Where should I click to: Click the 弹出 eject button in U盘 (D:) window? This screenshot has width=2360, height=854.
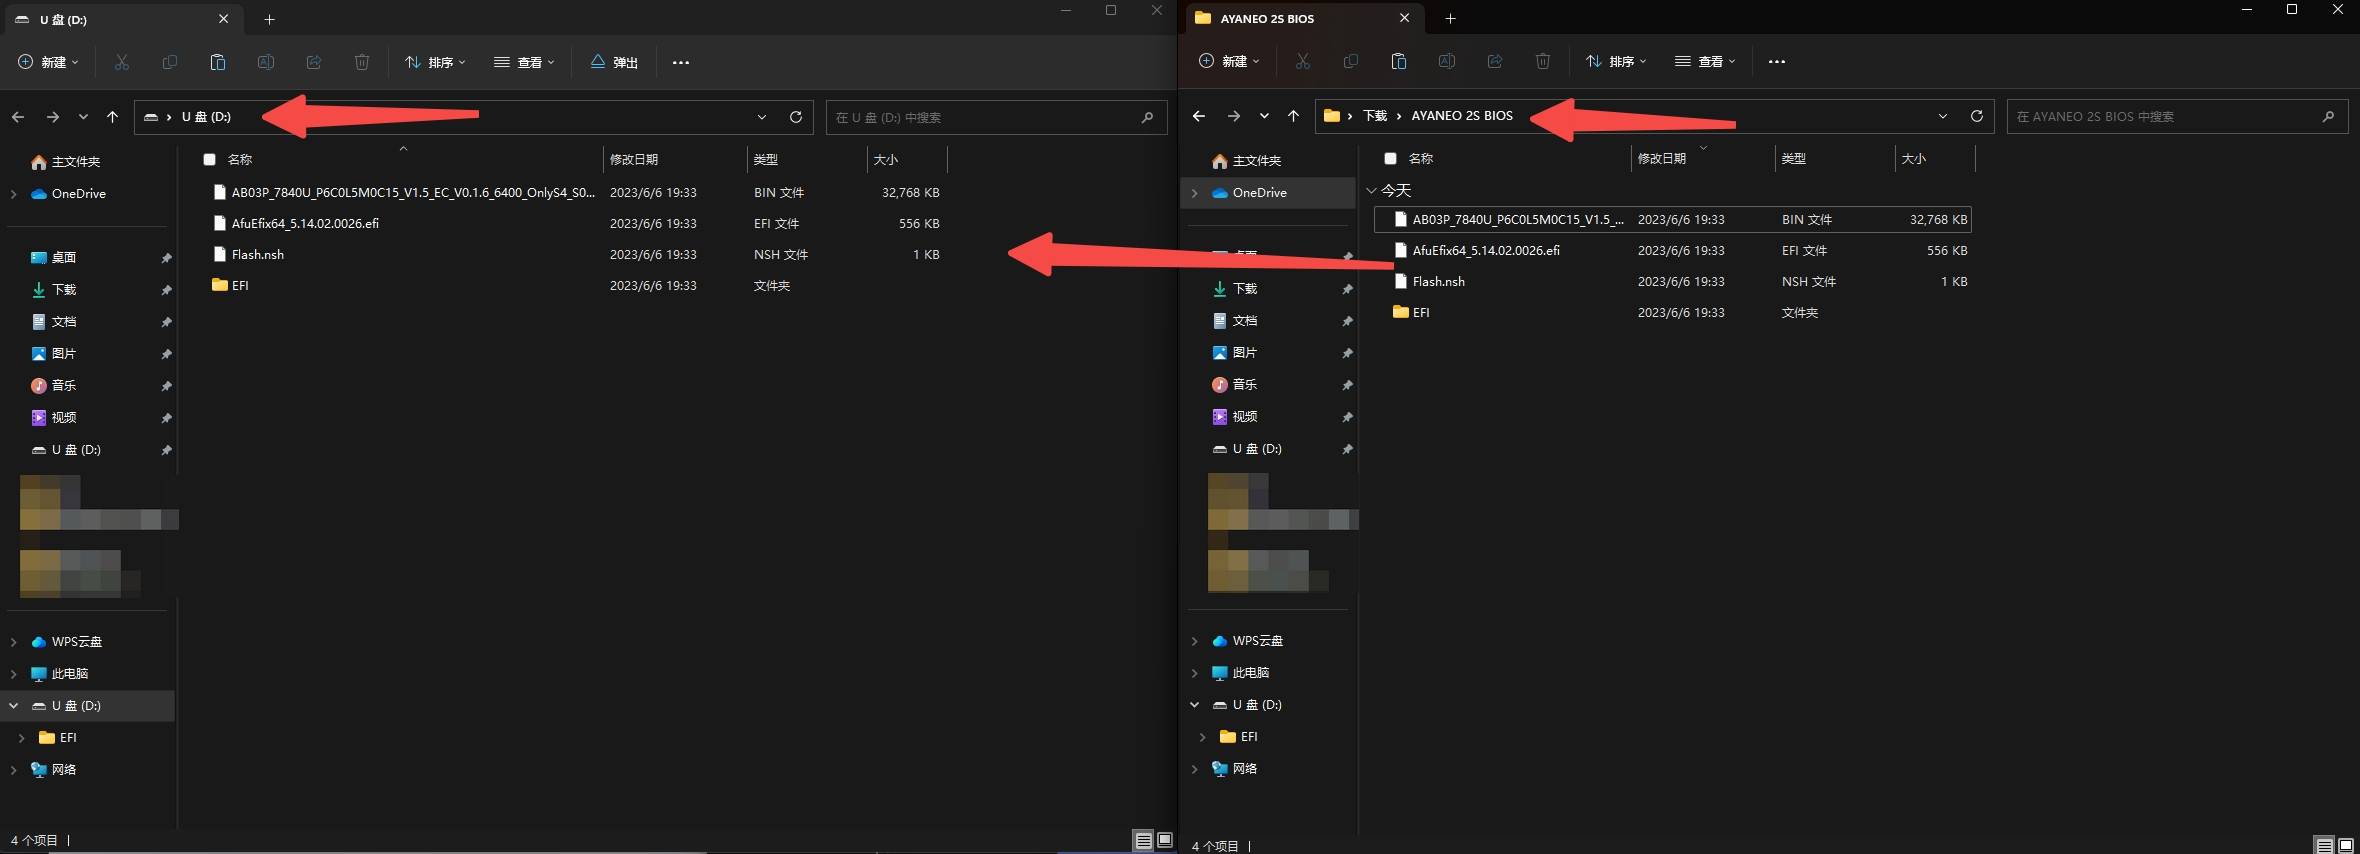point(614,62)
